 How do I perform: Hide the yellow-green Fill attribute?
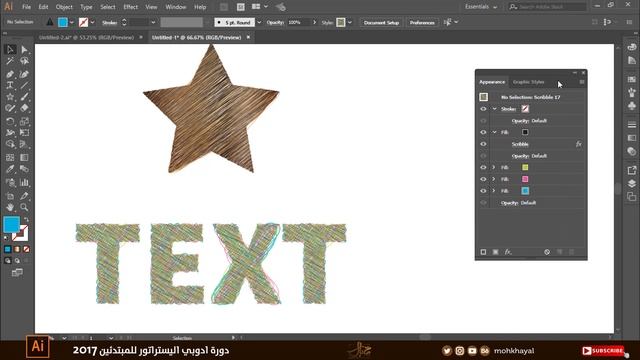click(x=483, y=167)
